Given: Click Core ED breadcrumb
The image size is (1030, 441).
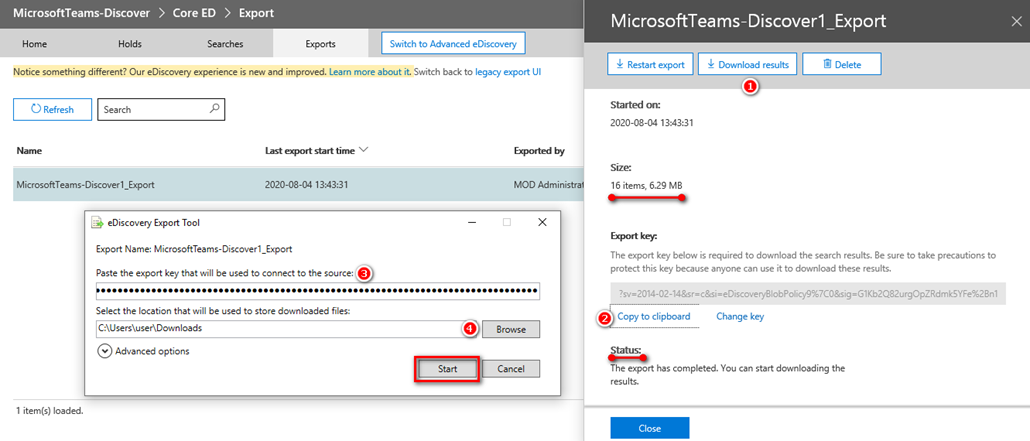Looking at the screenshot, I should pos(194,12).
